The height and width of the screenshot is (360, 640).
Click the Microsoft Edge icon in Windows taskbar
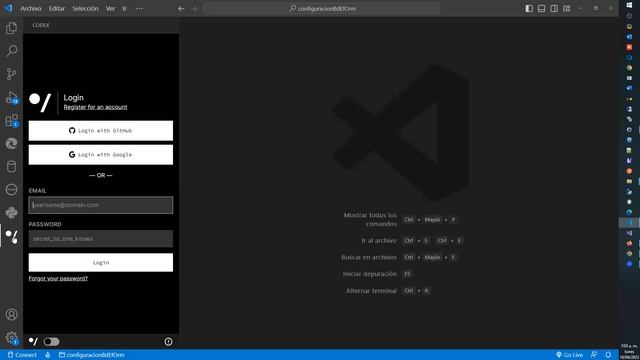pyautogui.click(x=629, y=212)
